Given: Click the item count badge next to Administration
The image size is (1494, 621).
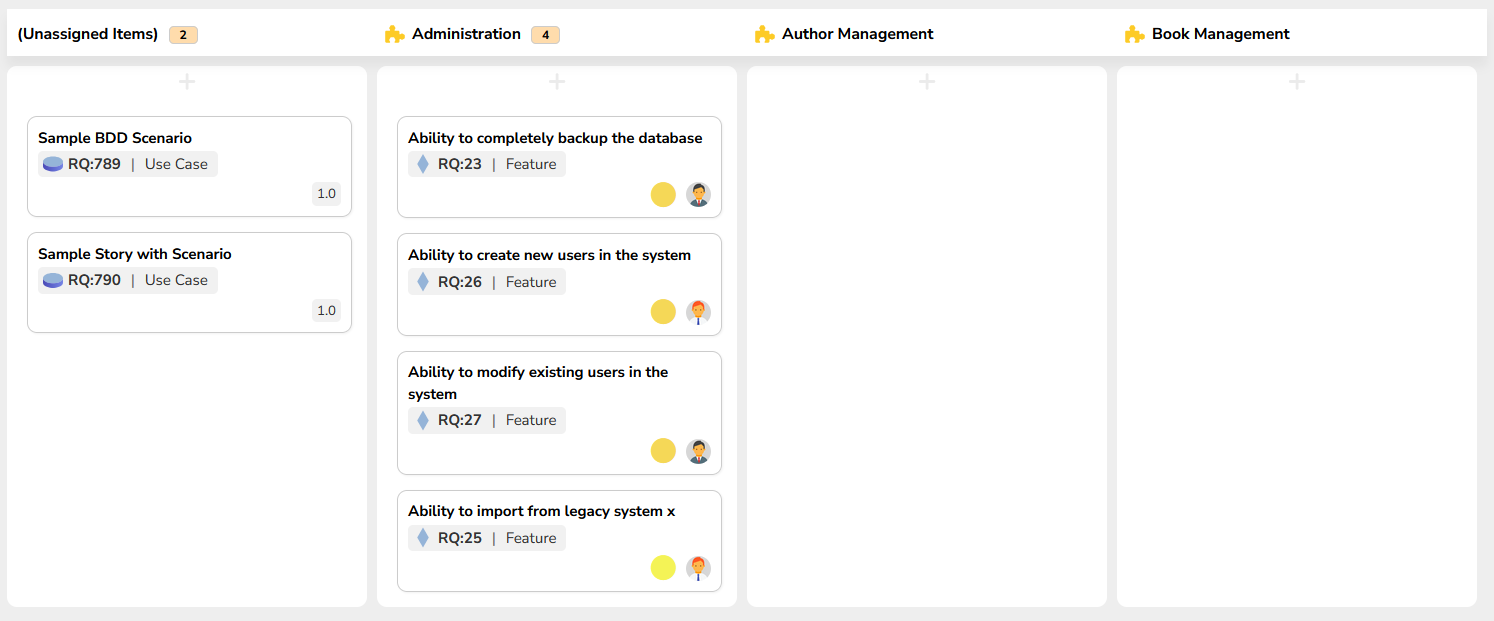Looking at the screenshot, I should point(545,35).
